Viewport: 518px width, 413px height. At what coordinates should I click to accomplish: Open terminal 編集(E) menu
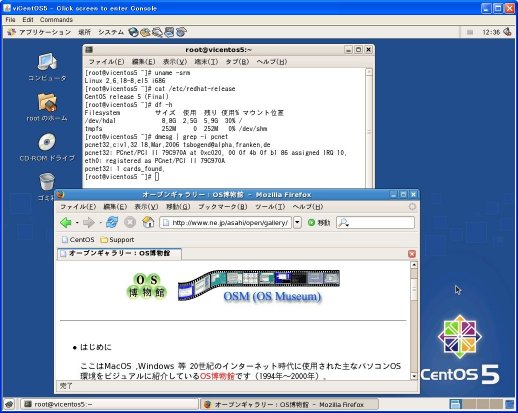(143, 62)
